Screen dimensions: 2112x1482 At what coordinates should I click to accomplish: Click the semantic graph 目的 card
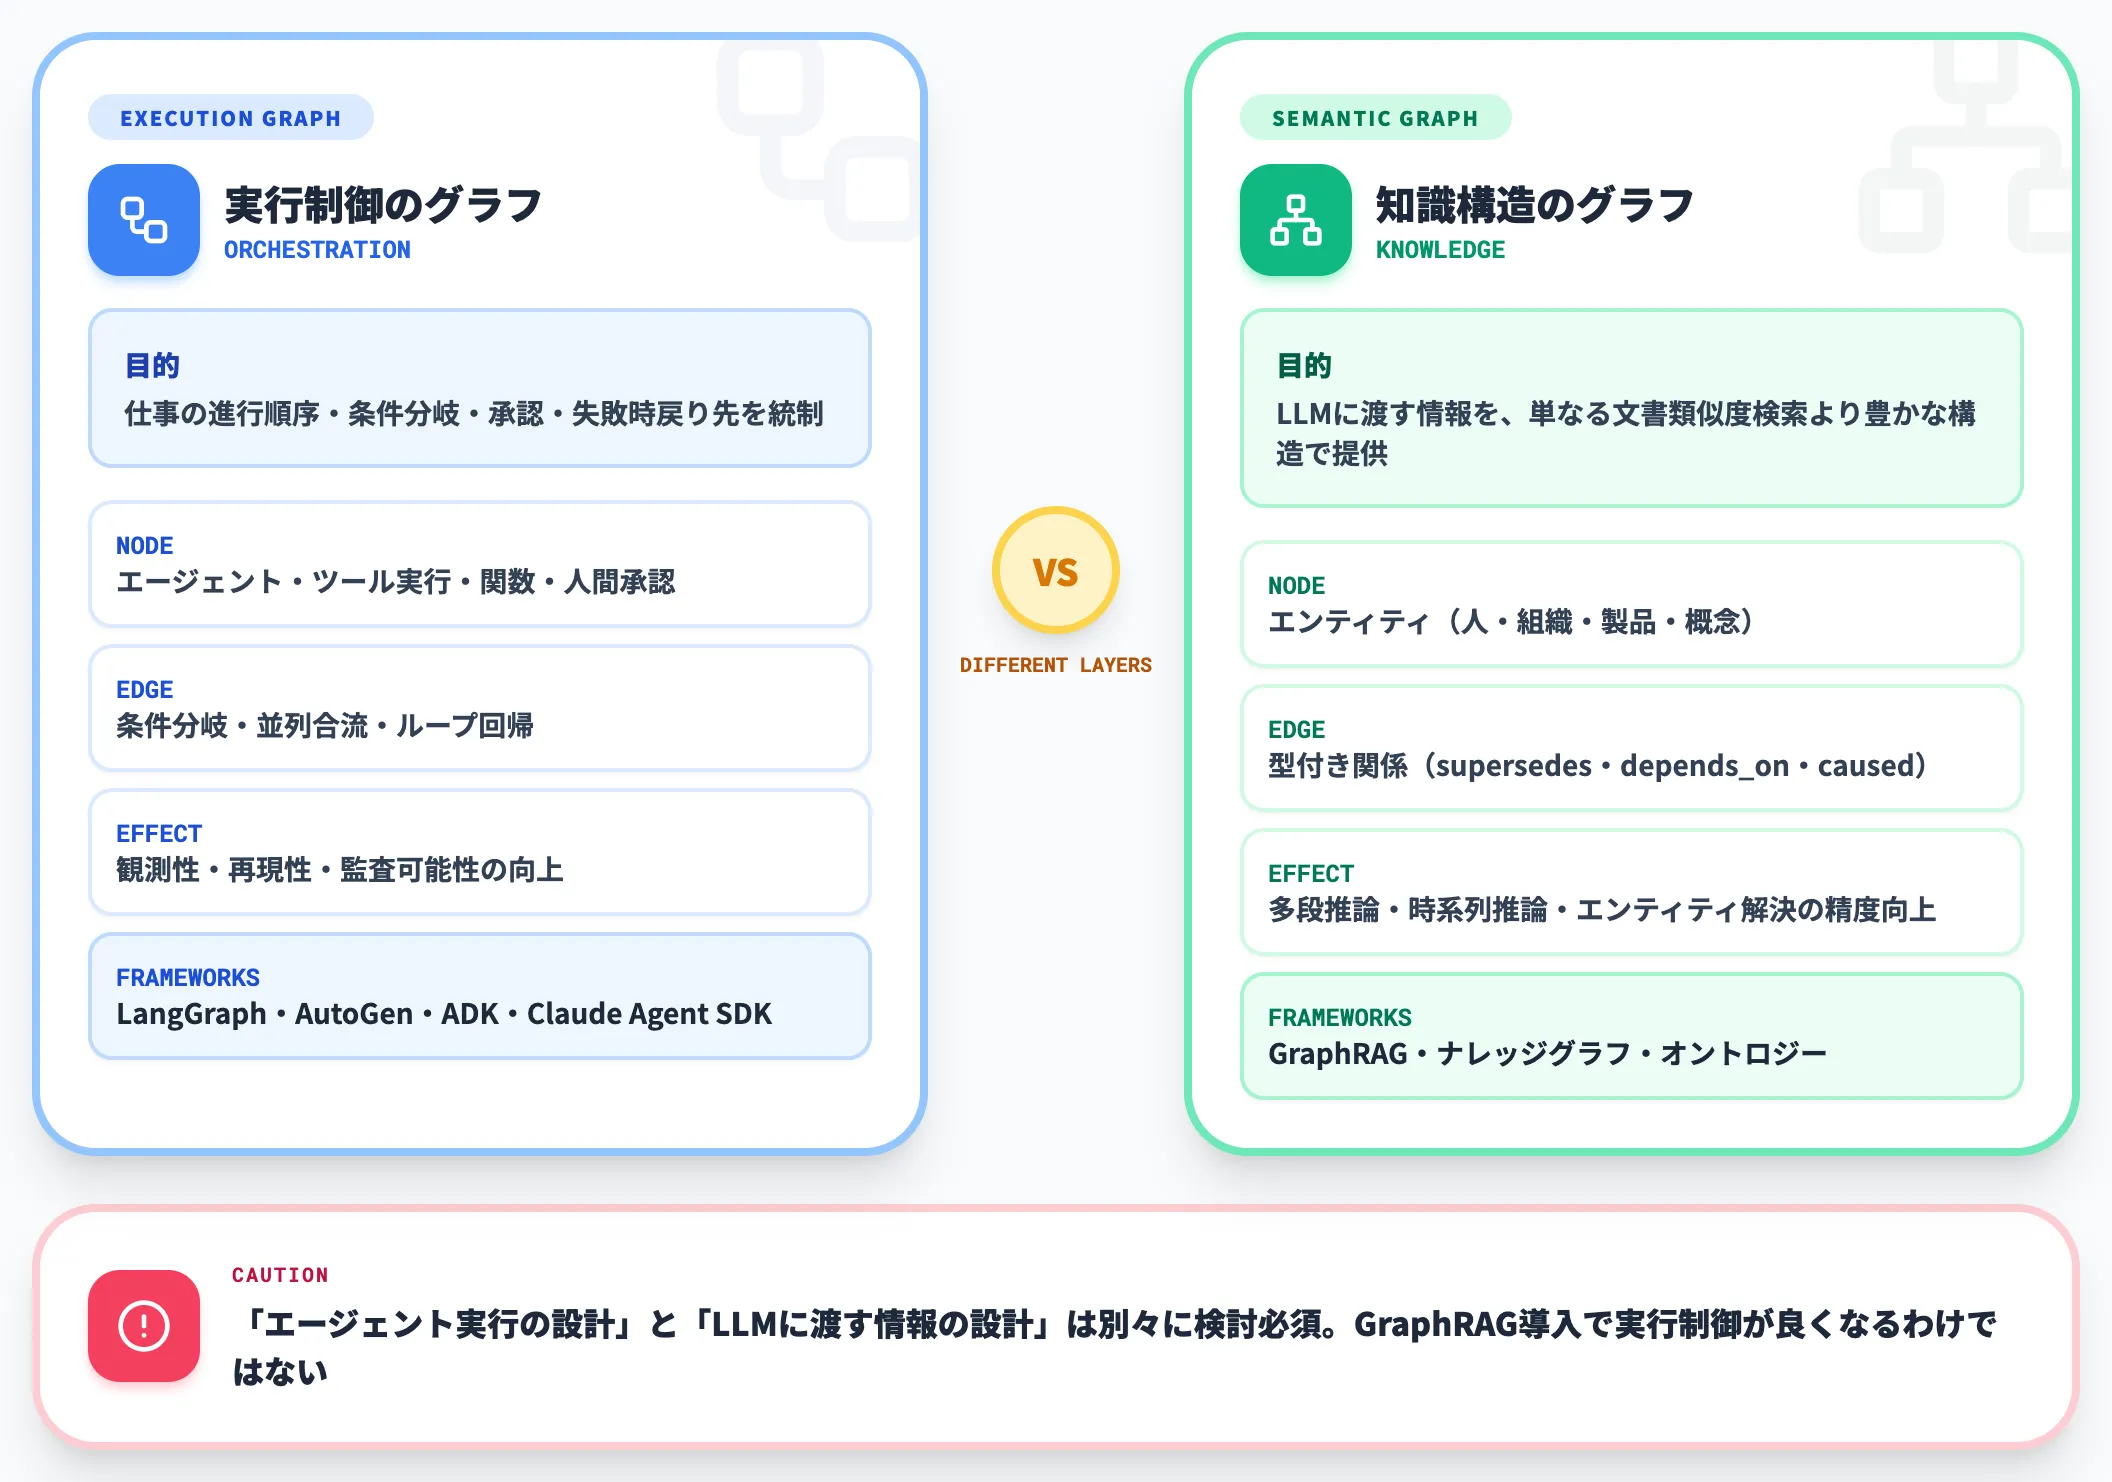1632,408
